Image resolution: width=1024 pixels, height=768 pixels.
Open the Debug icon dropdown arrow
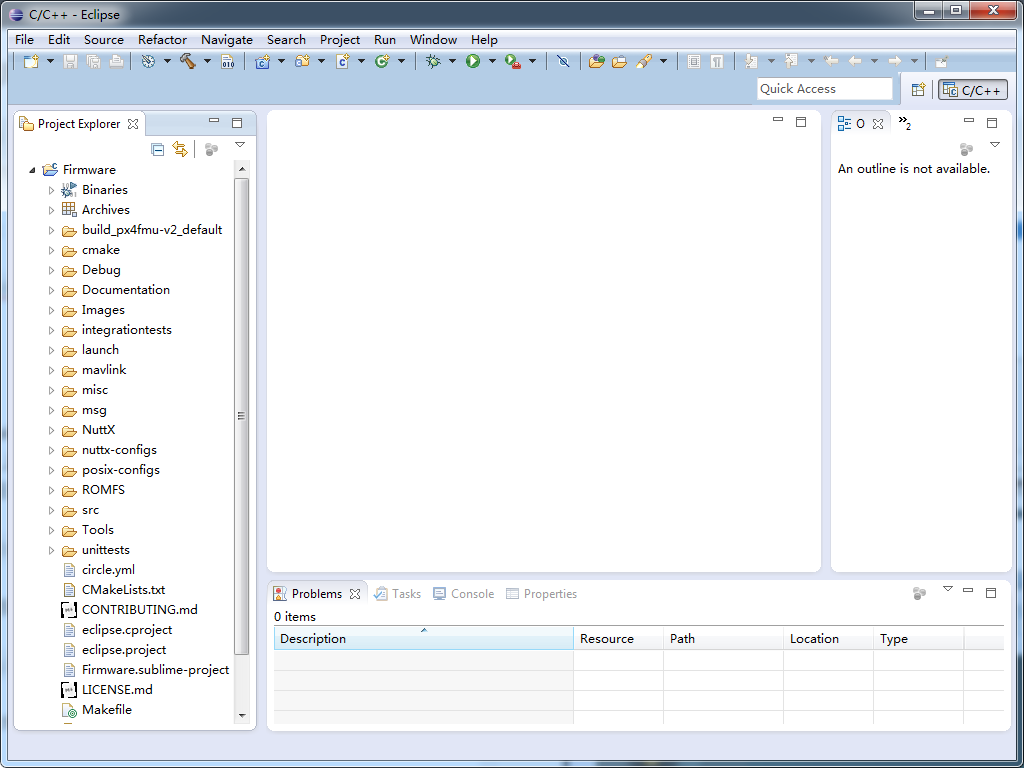click(452, 61)
